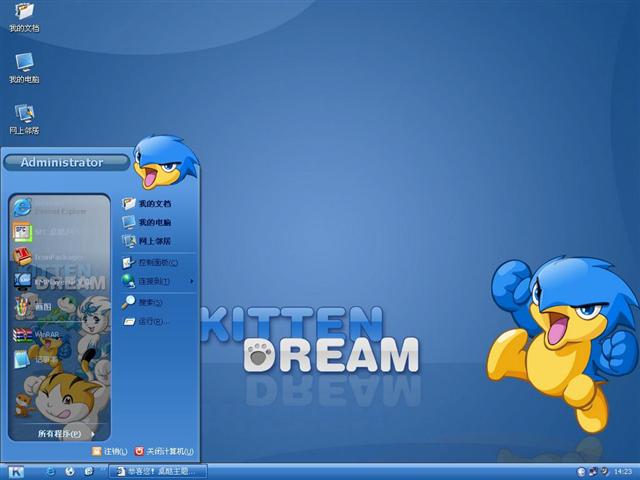Open 记事本 notepad in start menu
This screenshot has width=640, height=480.
[59, 360]
